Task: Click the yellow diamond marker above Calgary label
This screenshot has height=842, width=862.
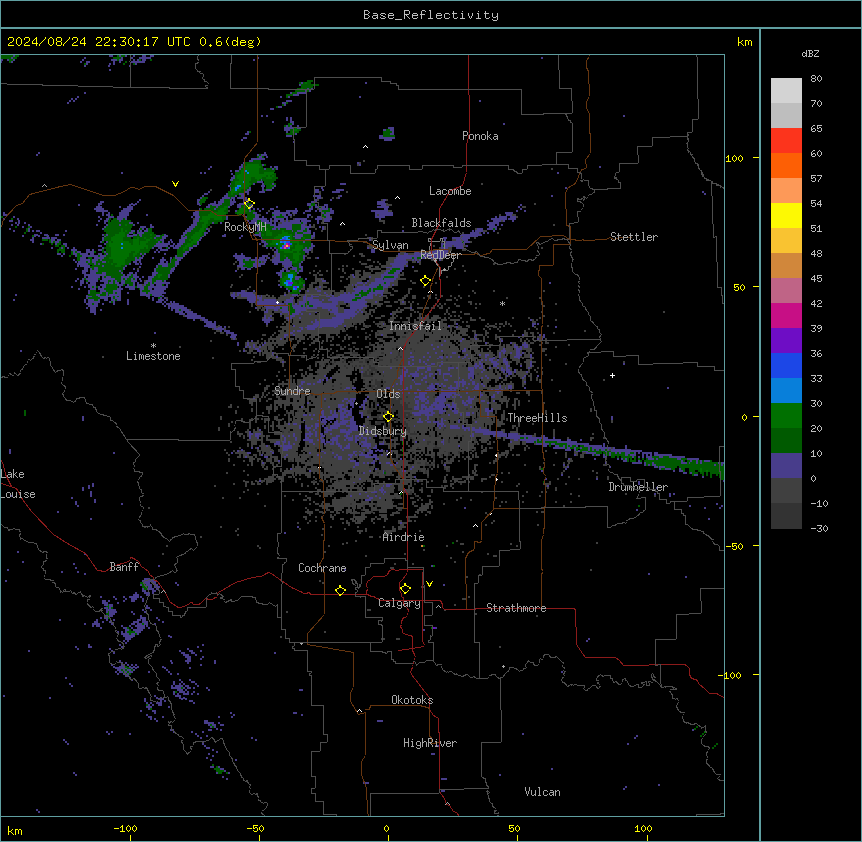Action: click(x=405, y=589)
